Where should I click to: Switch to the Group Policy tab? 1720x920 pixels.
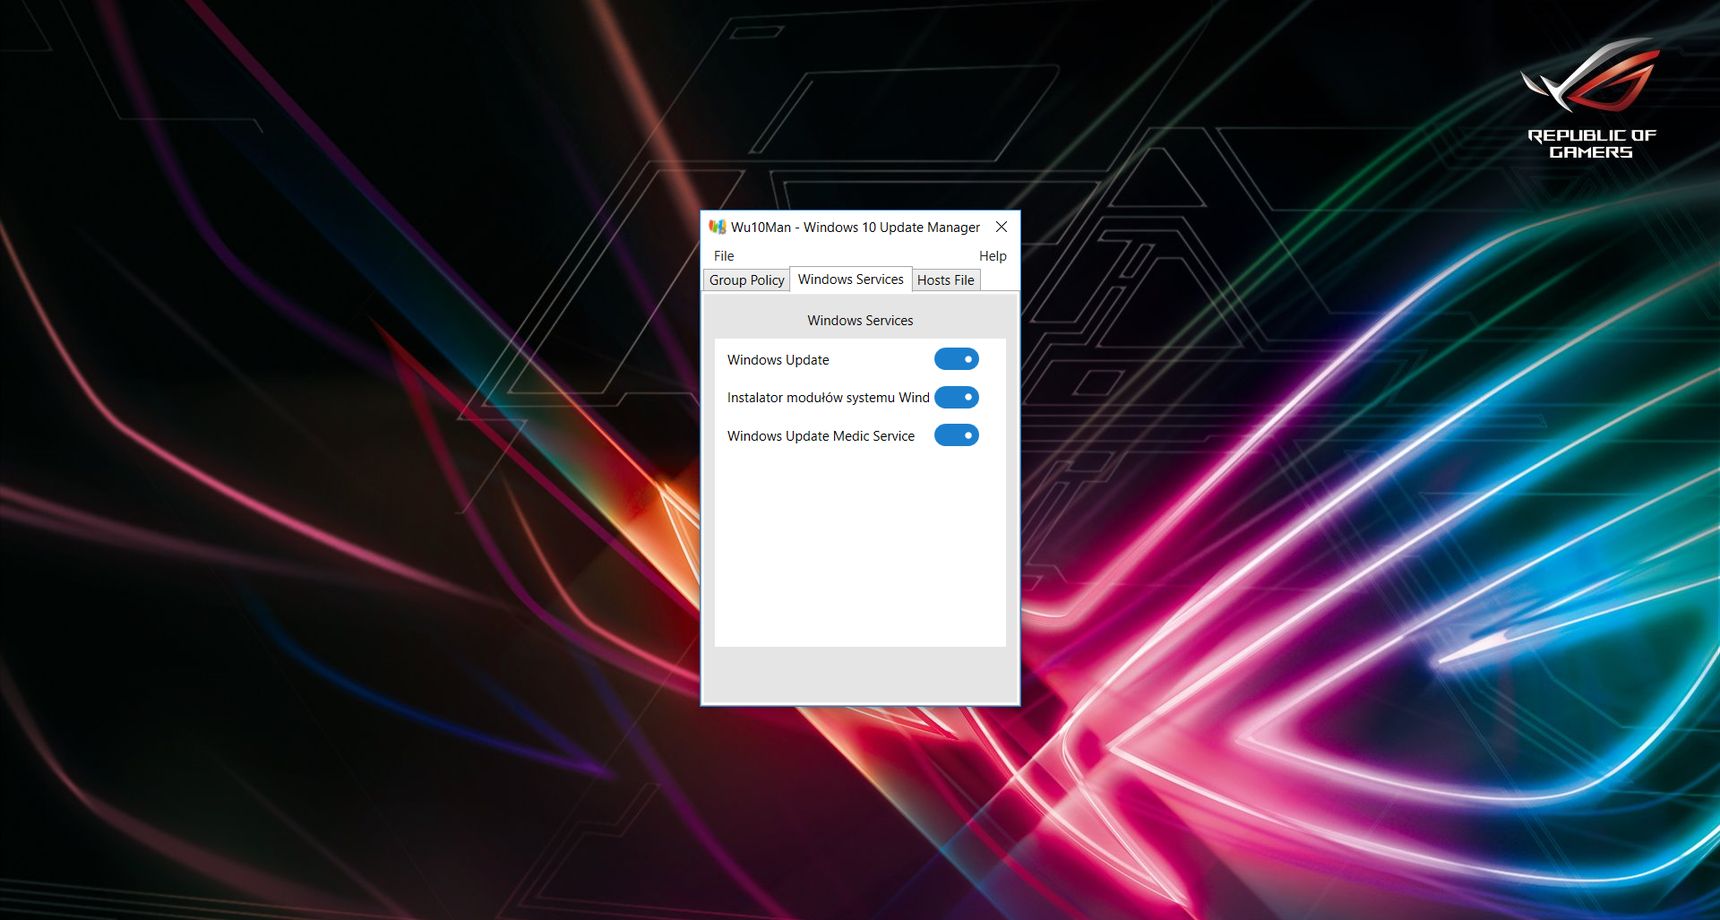747,280
